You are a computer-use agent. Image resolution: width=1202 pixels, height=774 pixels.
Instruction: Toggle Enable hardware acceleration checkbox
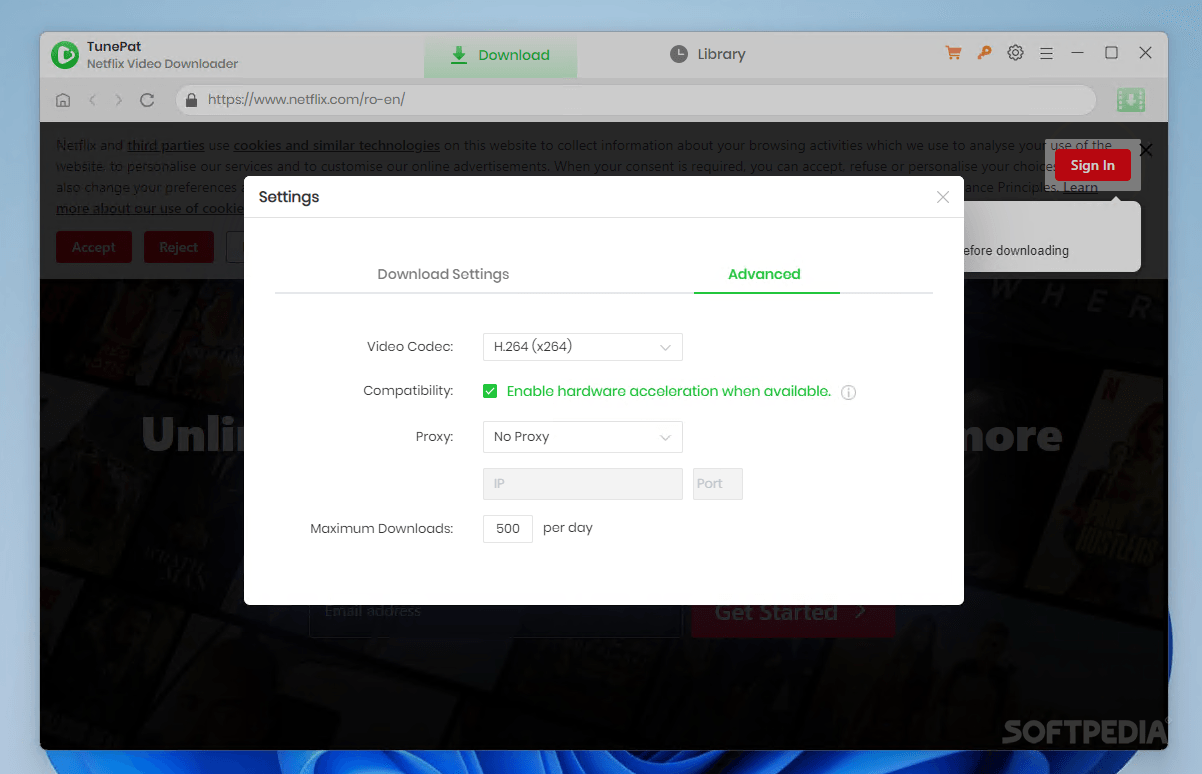point(490,391)
